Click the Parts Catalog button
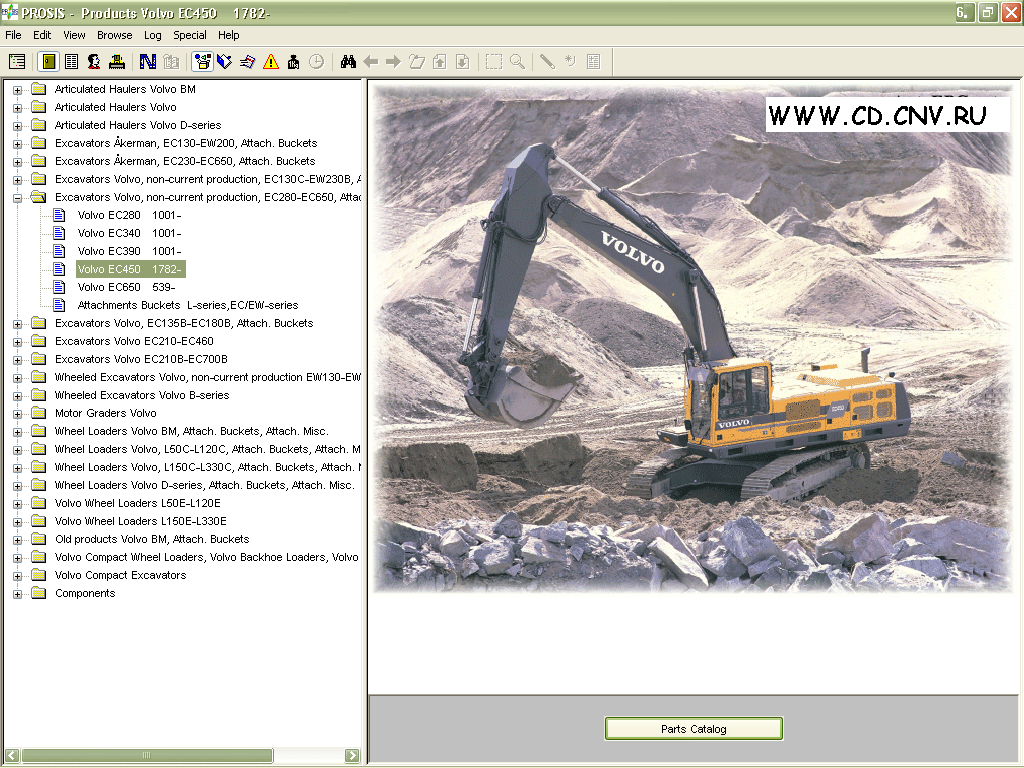Viewport: 1024px width, 768px height. [694, 729]
